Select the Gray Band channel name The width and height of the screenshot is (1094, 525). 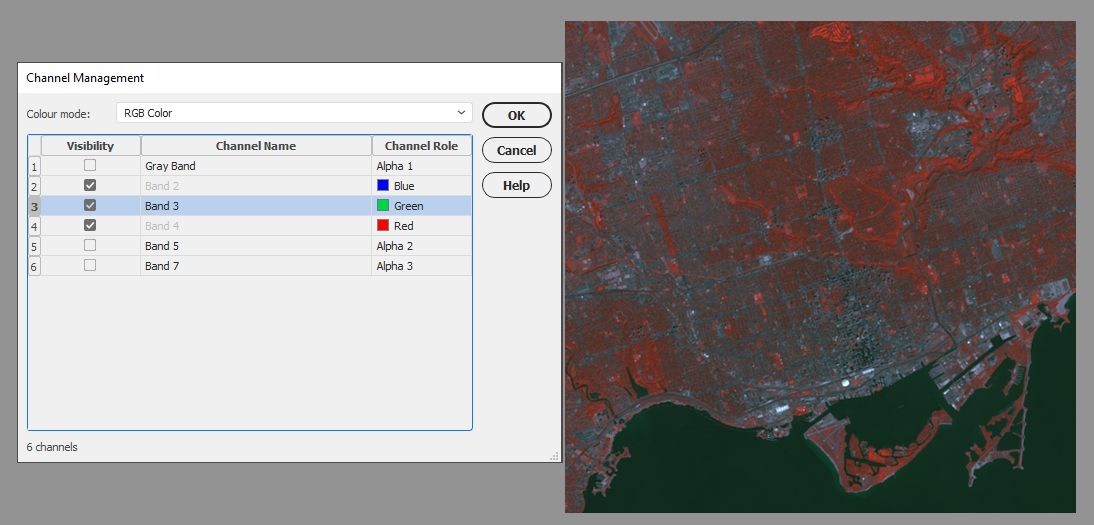(x=170, y=166)
